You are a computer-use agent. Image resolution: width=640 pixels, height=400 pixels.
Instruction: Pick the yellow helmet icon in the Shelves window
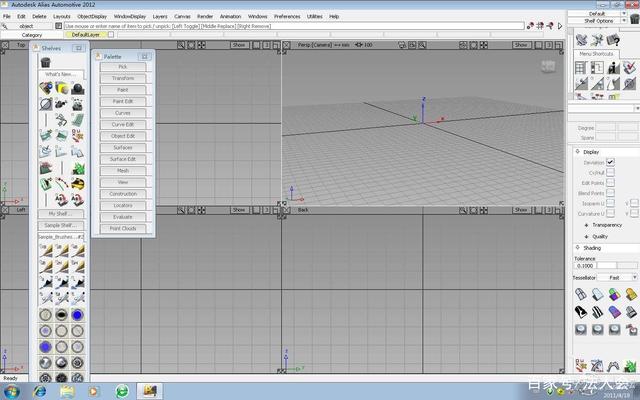coord(78,184)
